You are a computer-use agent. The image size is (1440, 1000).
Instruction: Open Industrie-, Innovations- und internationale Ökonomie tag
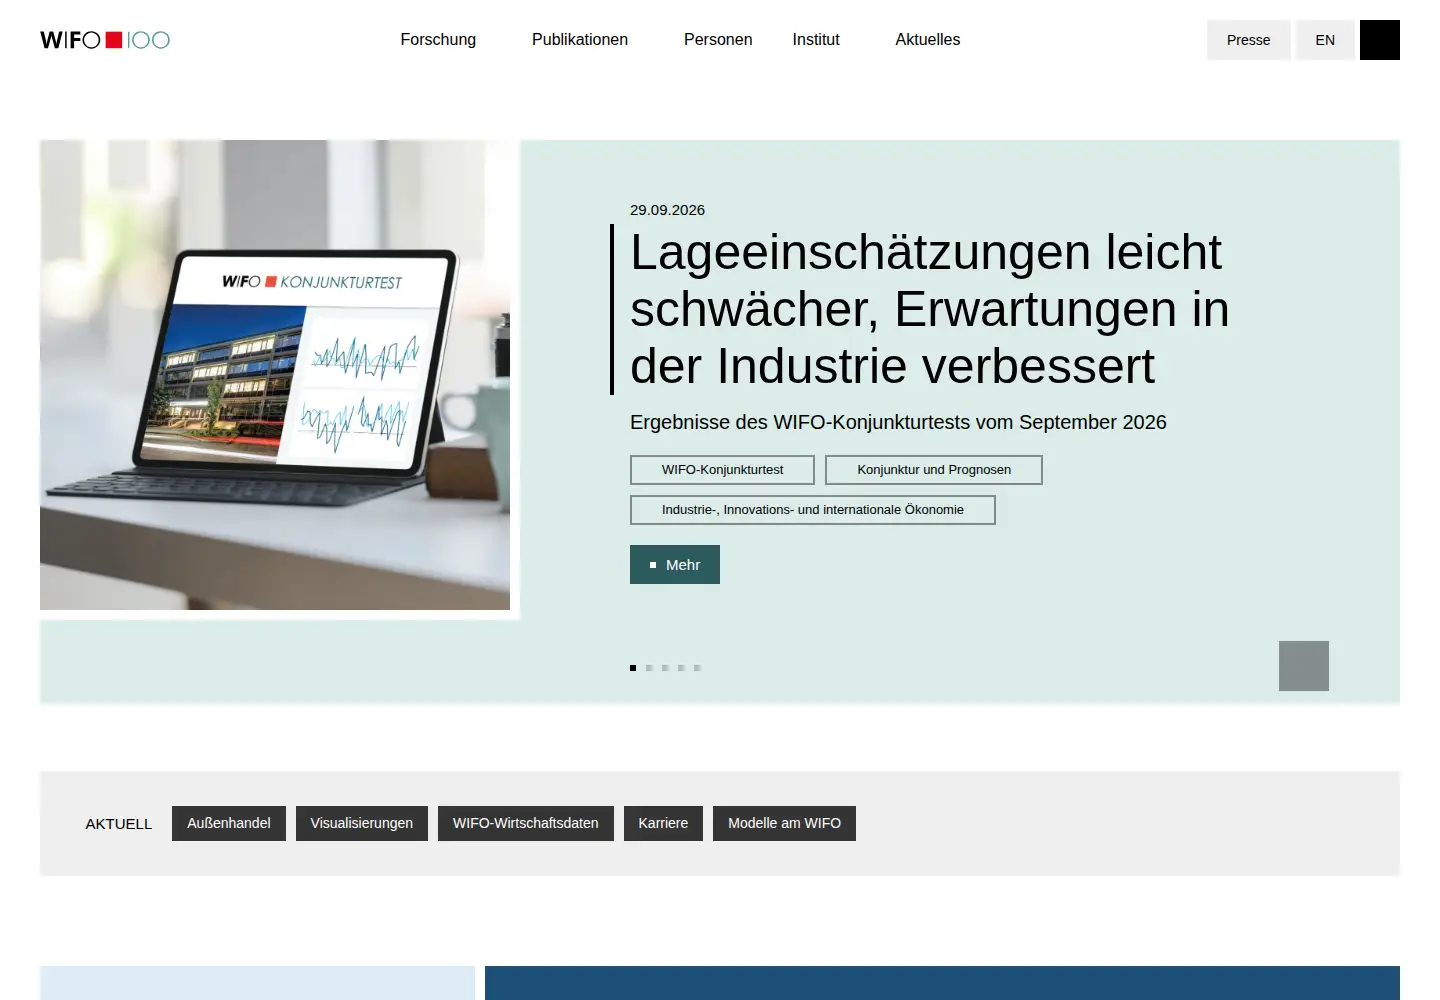[x=813, y=510]
